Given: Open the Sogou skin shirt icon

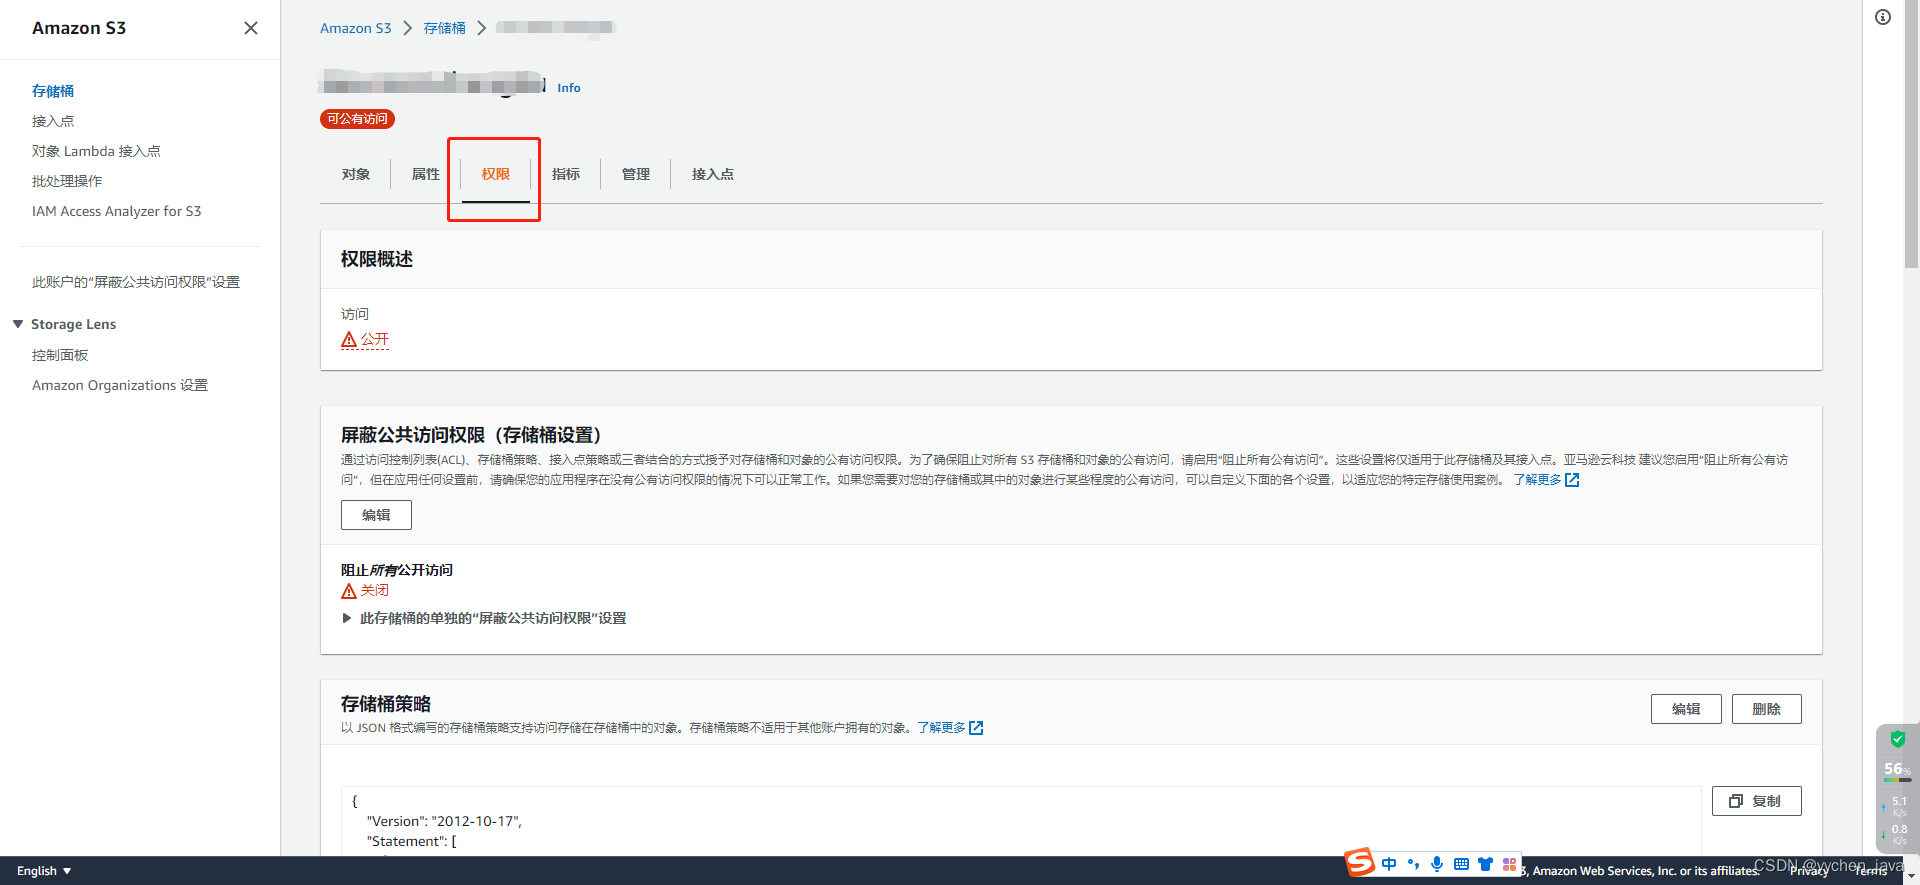Looking at the screenshot, I should tap(1485, 864).
